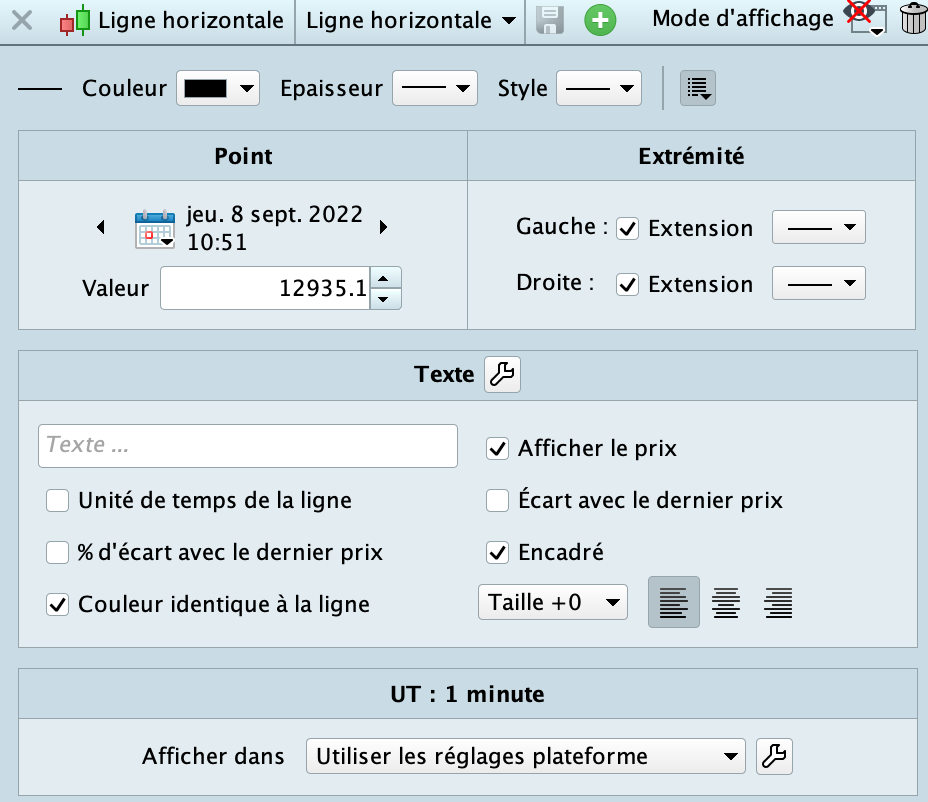Expand 'Utiliser les réglages plateforme' dropdown
The height and width of the screenshot is (802, 928).
coord(525,757)
